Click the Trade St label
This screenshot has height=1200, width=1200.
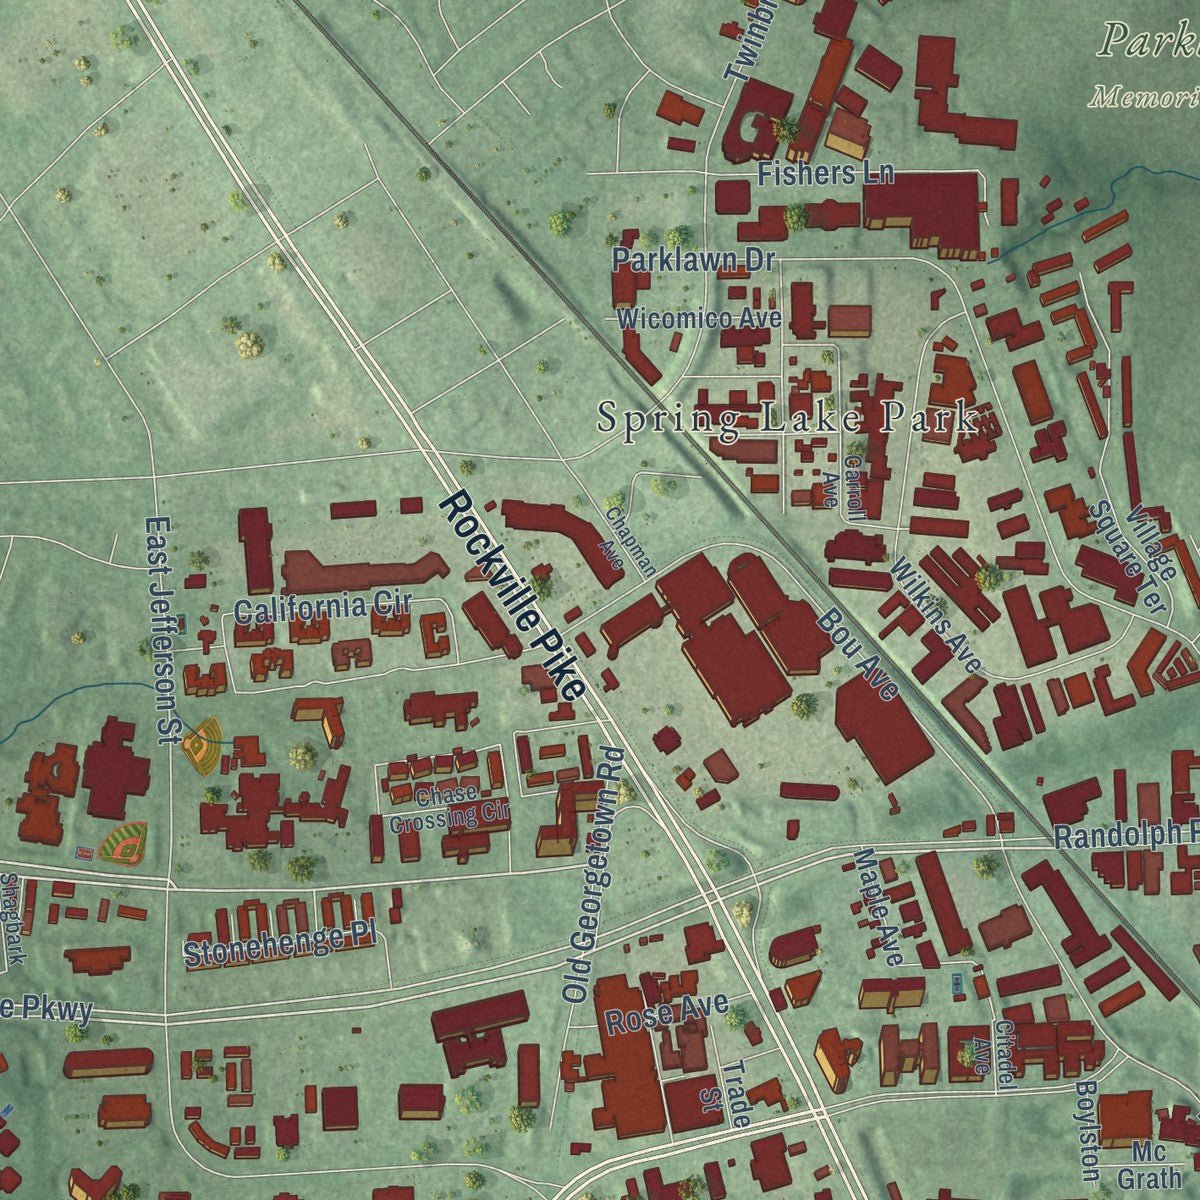tap(724, 1094)
